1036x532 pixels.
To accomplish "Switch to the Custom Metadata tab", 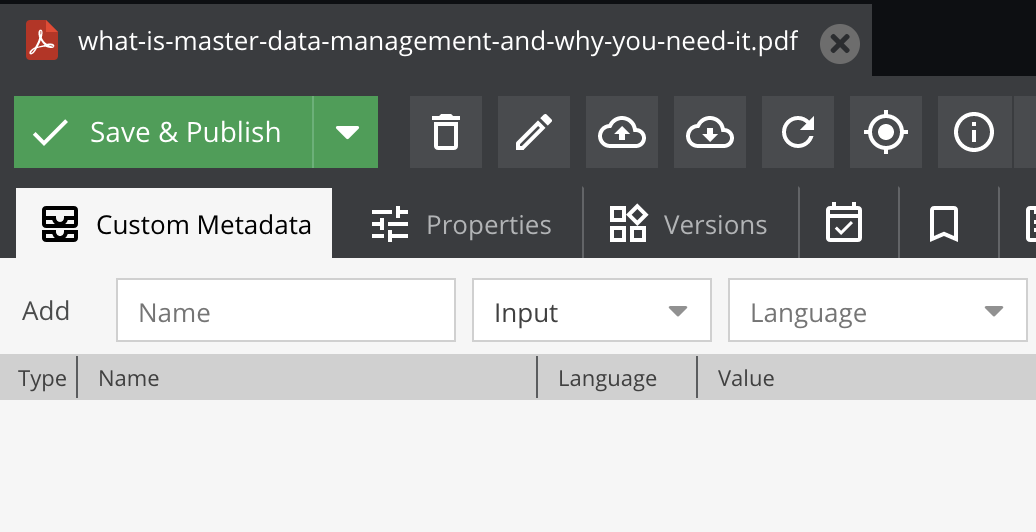I will pos(174,223).
